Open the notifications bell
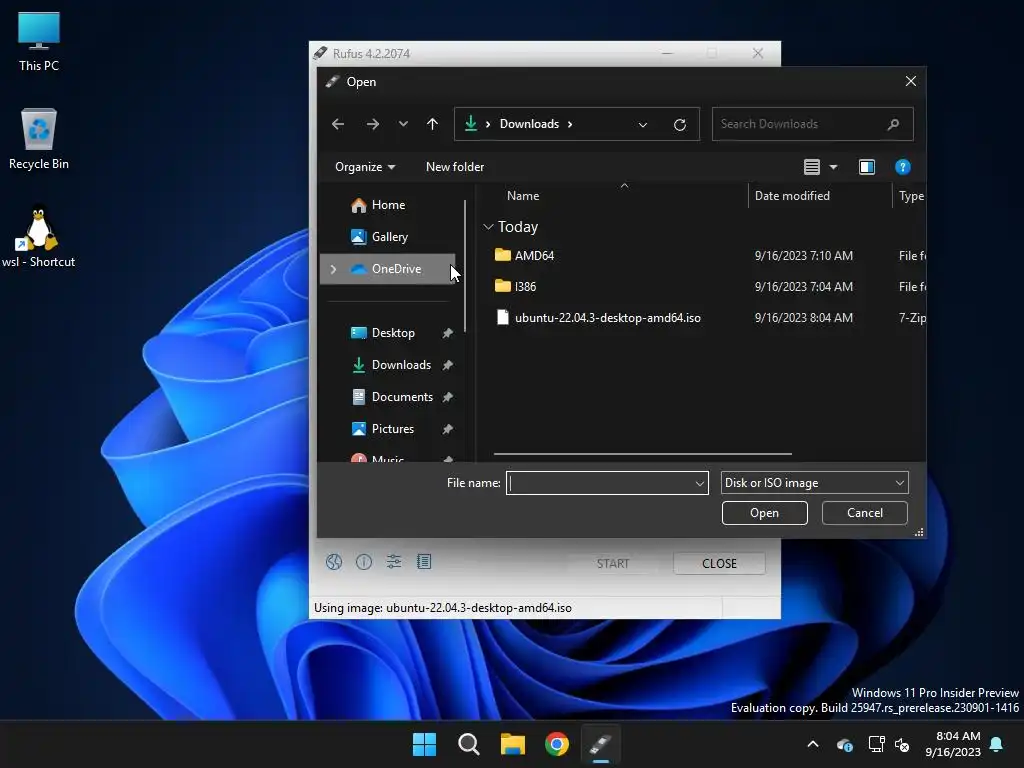1024x768 pixels. tap(997, 744)
